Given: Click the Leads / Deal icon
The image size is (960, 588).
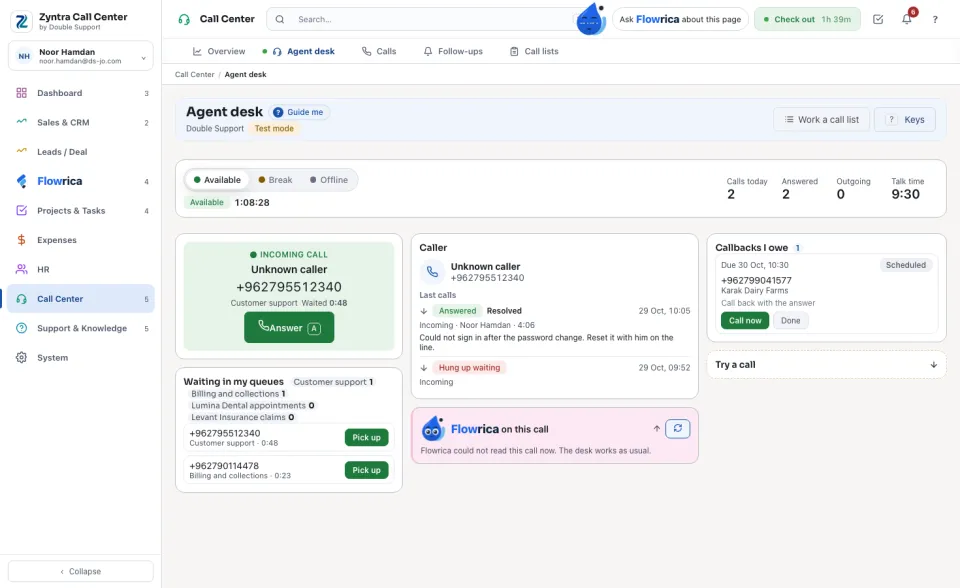Looking at the screenshot, I should pos(21,151).
